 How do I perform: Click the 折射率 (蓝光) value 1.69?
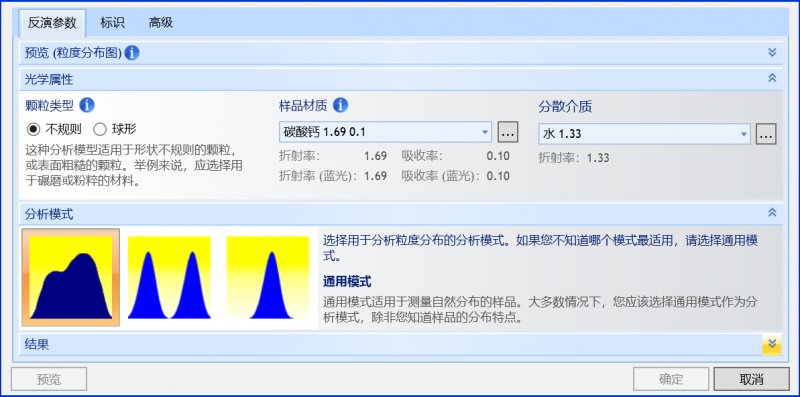click(376, 176)
